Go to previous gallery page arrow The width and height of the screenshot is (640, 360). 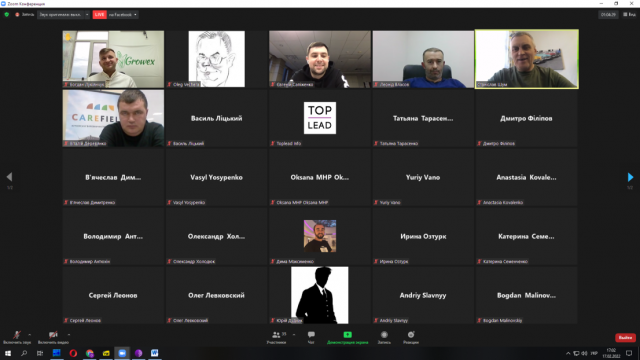[9, 177]
